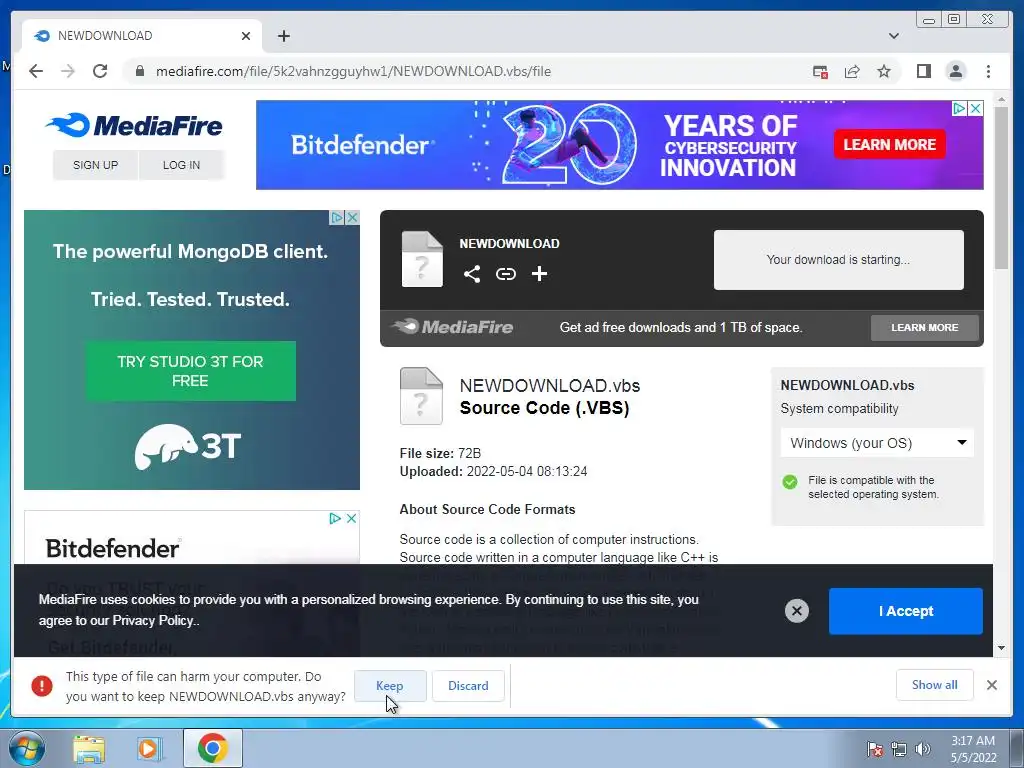The height and width of the screenshot is (768, 1024).
Task: Click the Chrome taskbar icon
Action: (213, 748)
